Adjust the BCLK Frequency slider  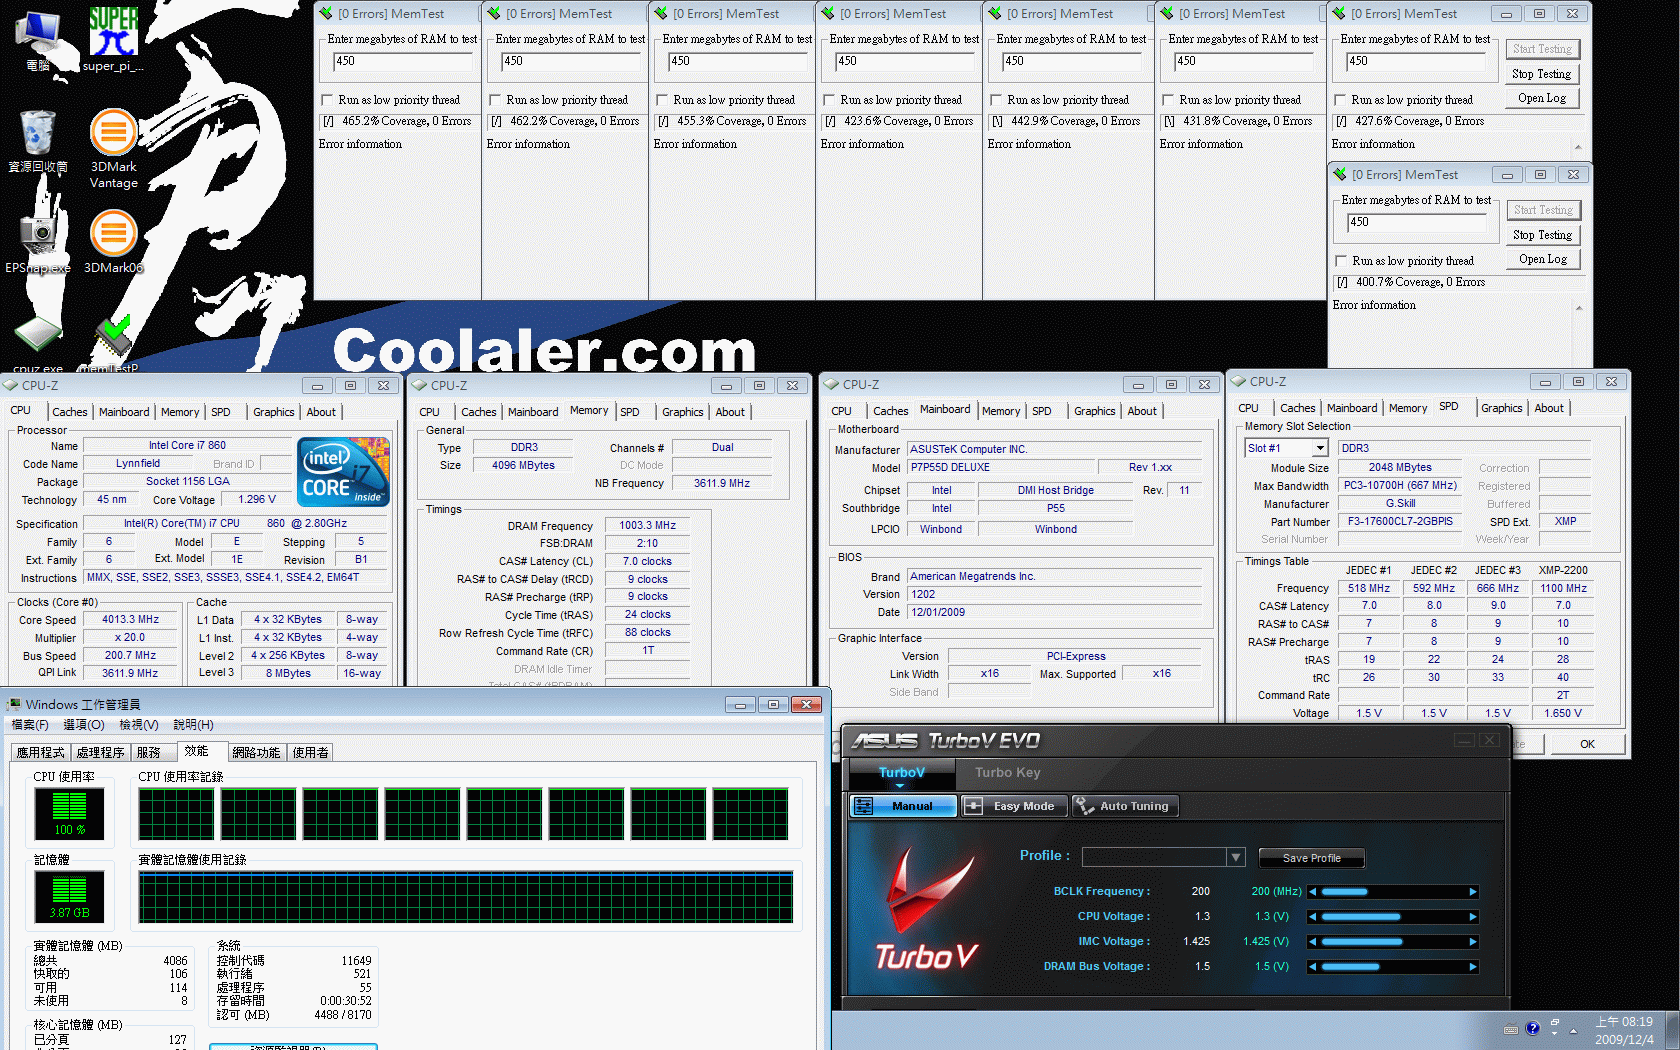click(x=1393, y=892)
